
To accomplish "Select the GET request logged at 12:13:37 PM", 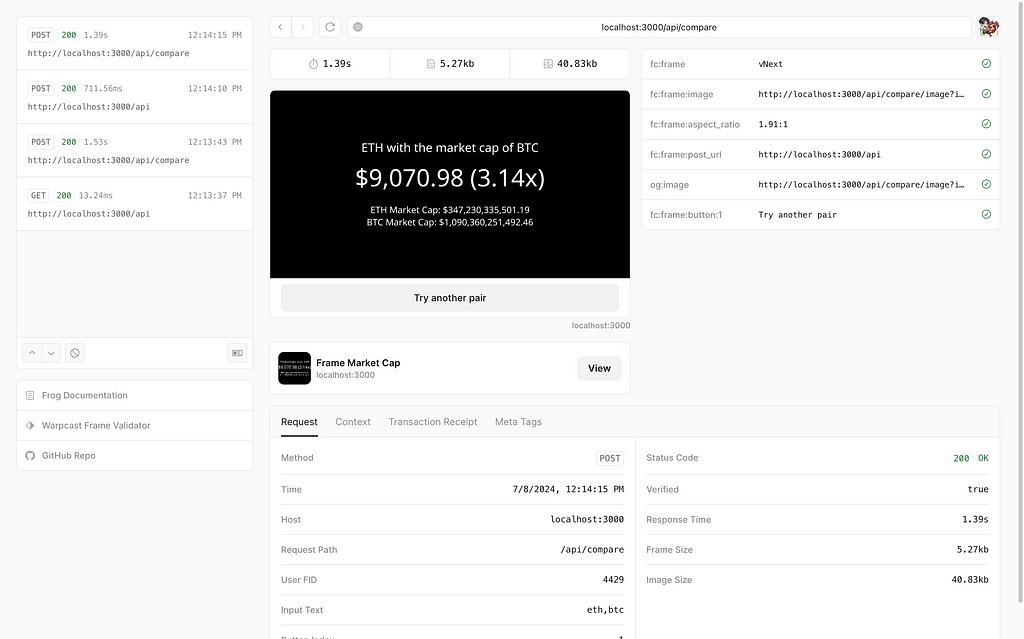I will point(135,204).
